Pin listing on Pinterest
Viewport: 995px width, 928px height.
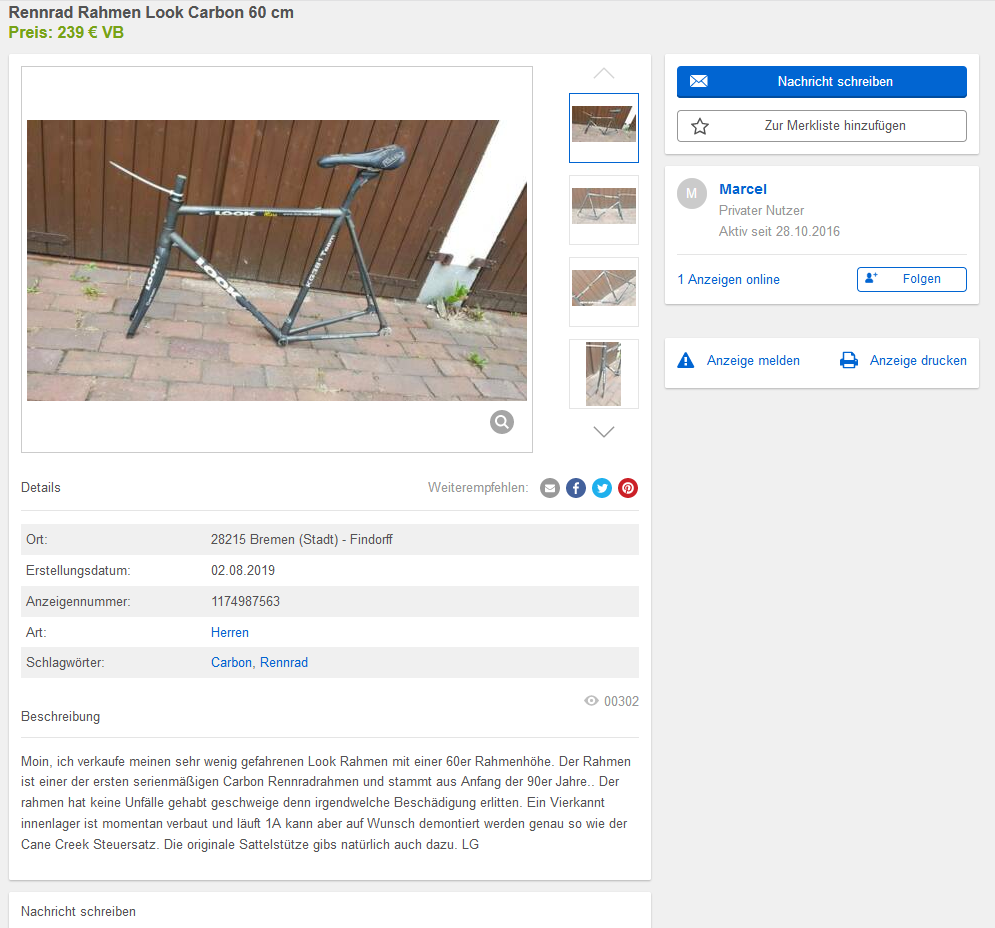(x=628, y=488)
